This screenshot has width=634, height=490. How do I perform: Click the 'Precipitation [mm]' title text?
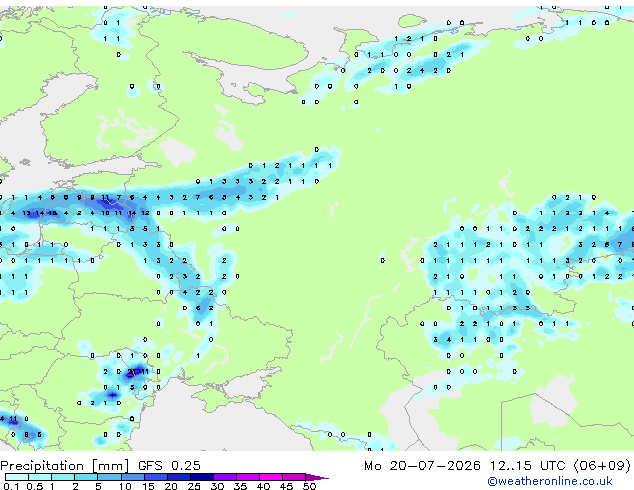tap(65, 466)
